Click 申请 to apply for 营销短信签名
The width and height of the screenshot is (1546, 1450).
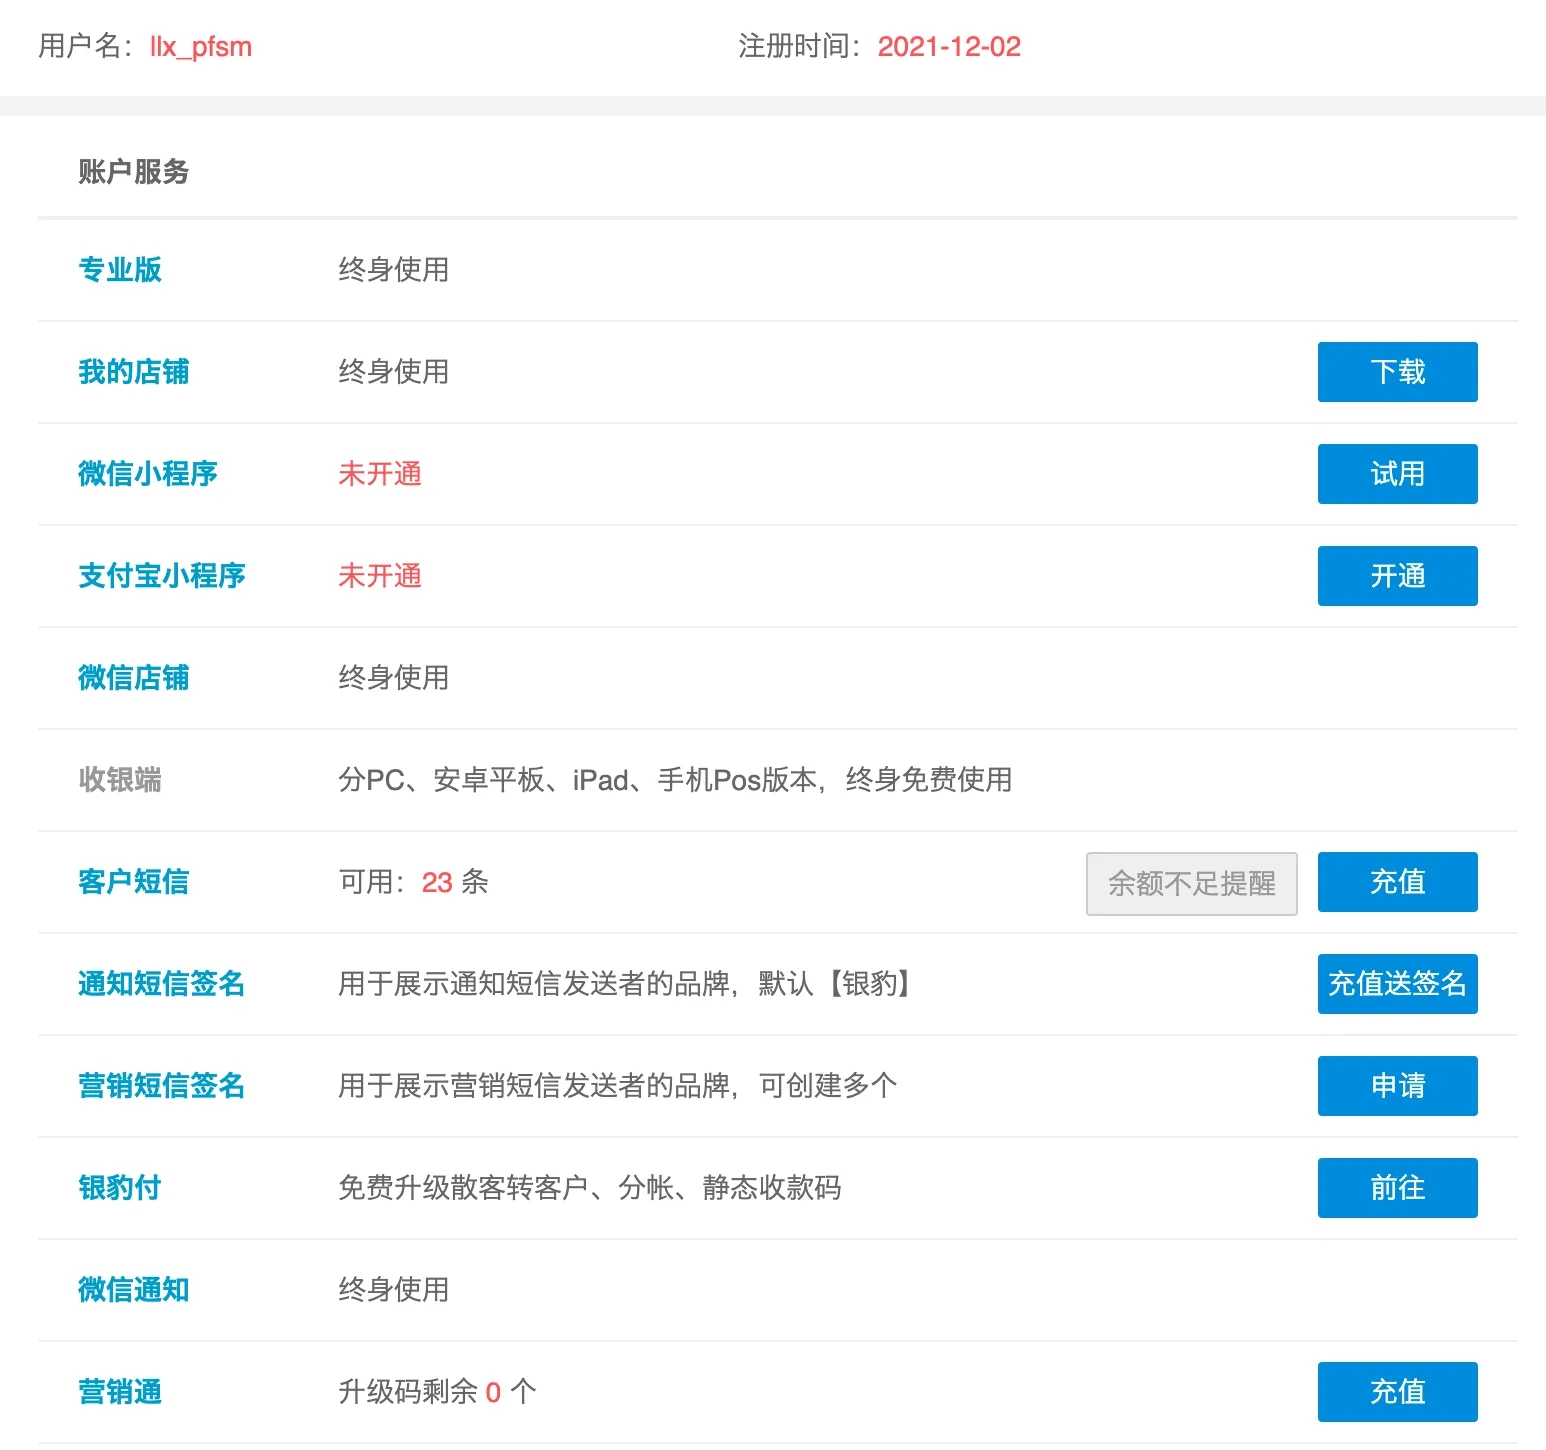point(1397,1086)
